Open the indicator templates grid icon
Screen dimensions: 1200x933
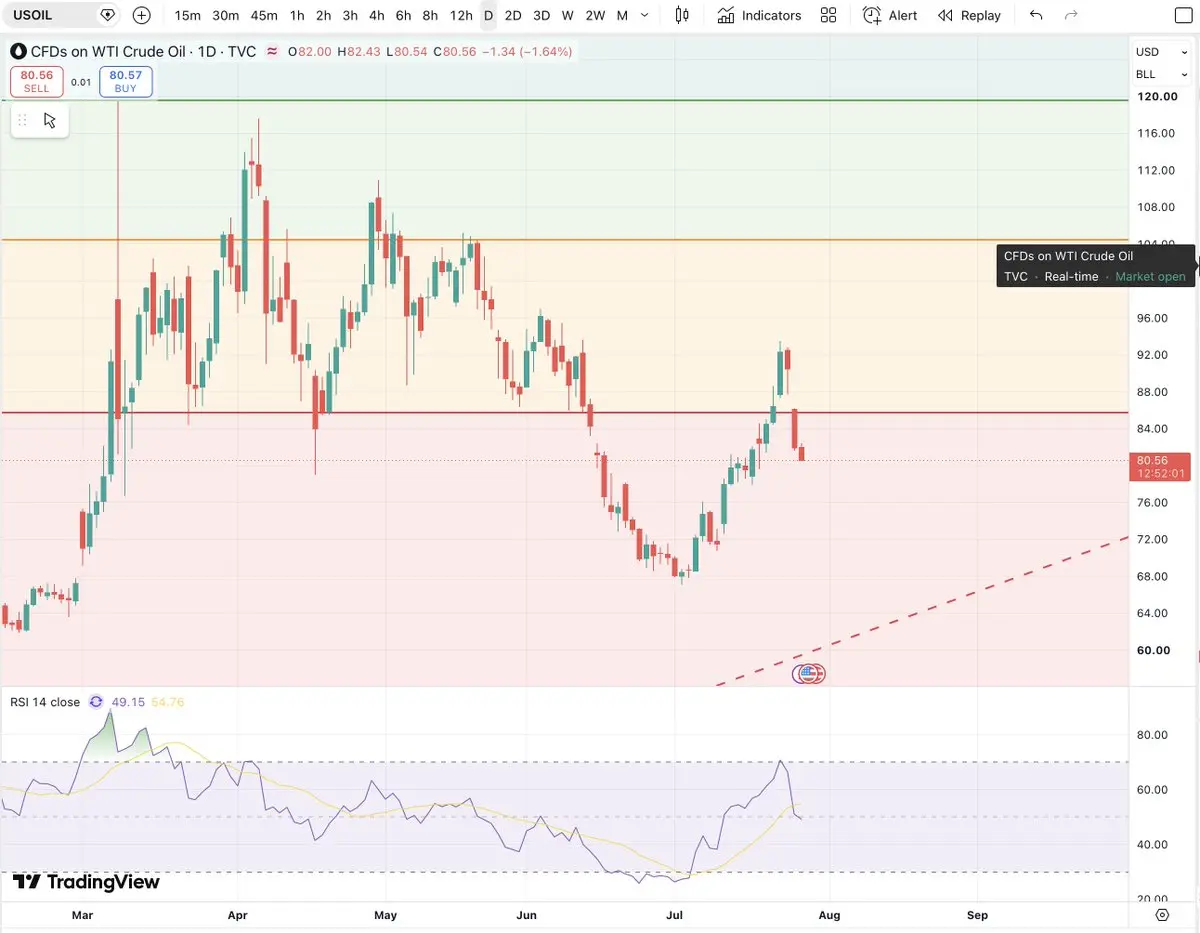(x=828, y=15)
